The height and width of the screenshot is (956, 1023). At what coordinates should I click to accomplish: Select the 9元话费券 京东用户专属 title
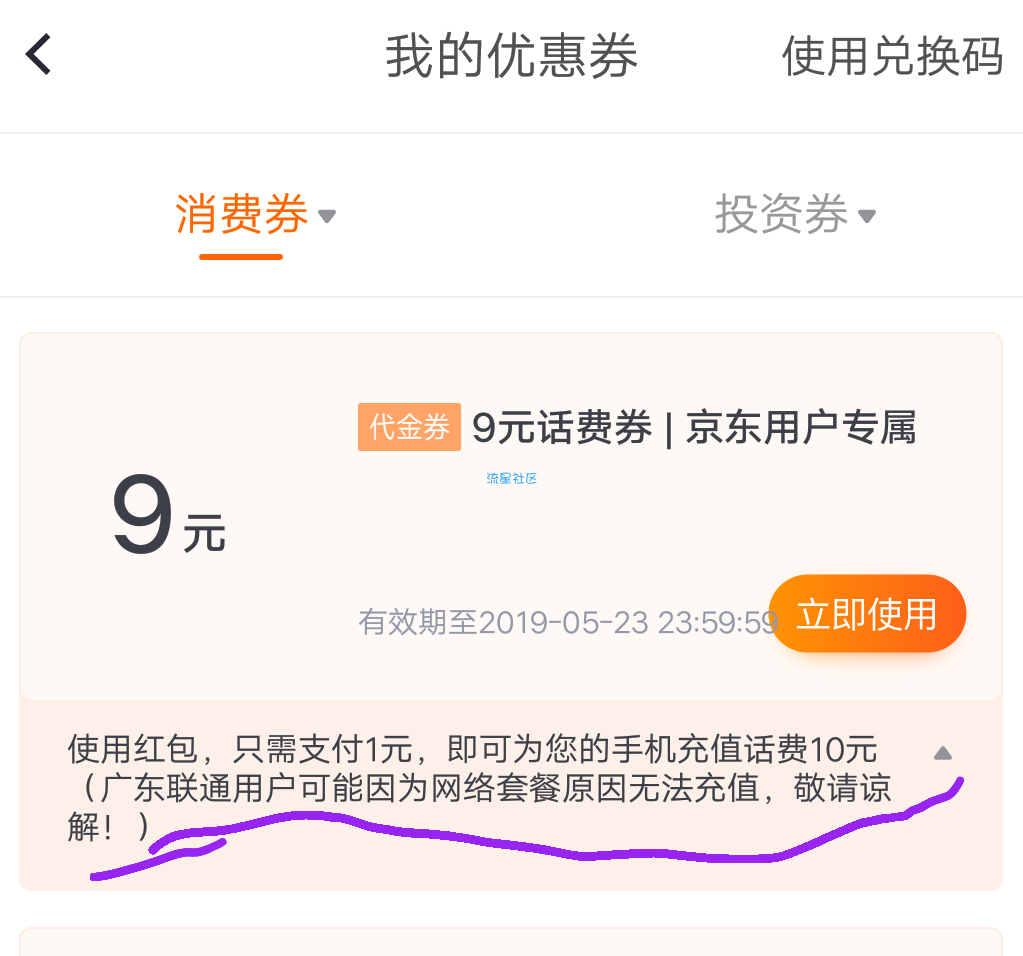click(694, 428)
